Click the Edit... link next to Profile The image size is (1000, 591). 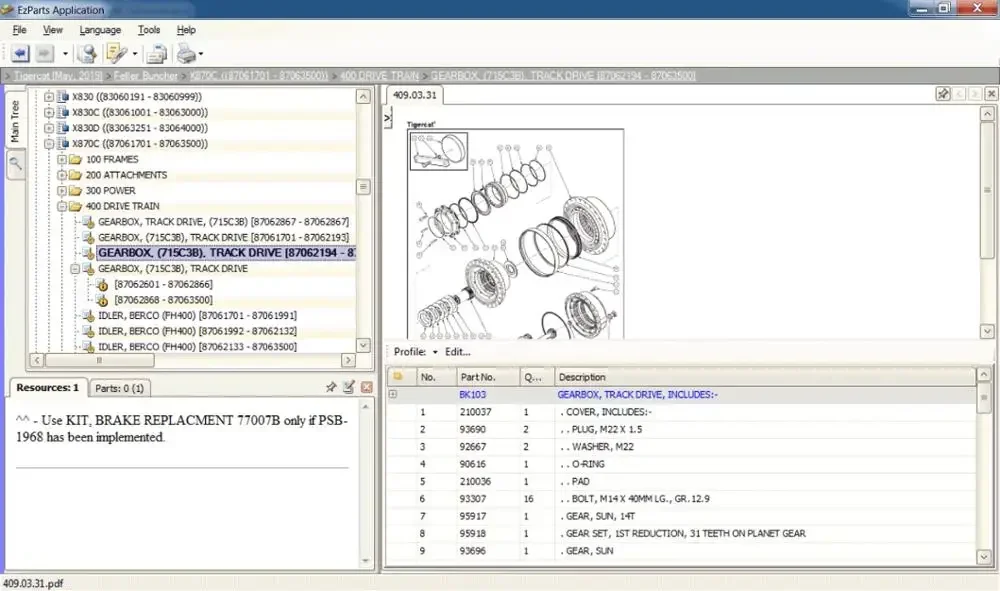[x=459, y=352]
